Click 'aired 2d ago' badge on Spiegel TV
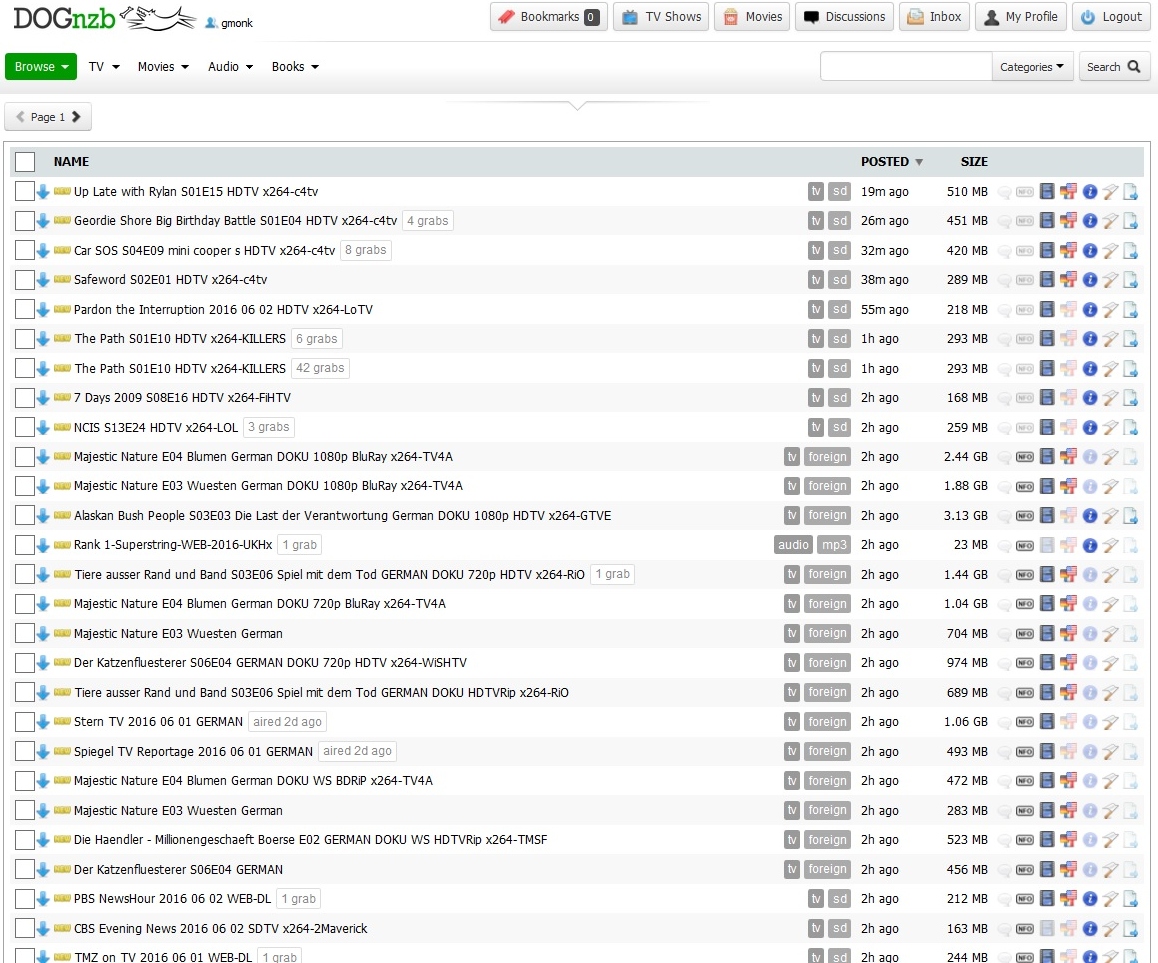1158x963 pixels. (x=357, y=751)
